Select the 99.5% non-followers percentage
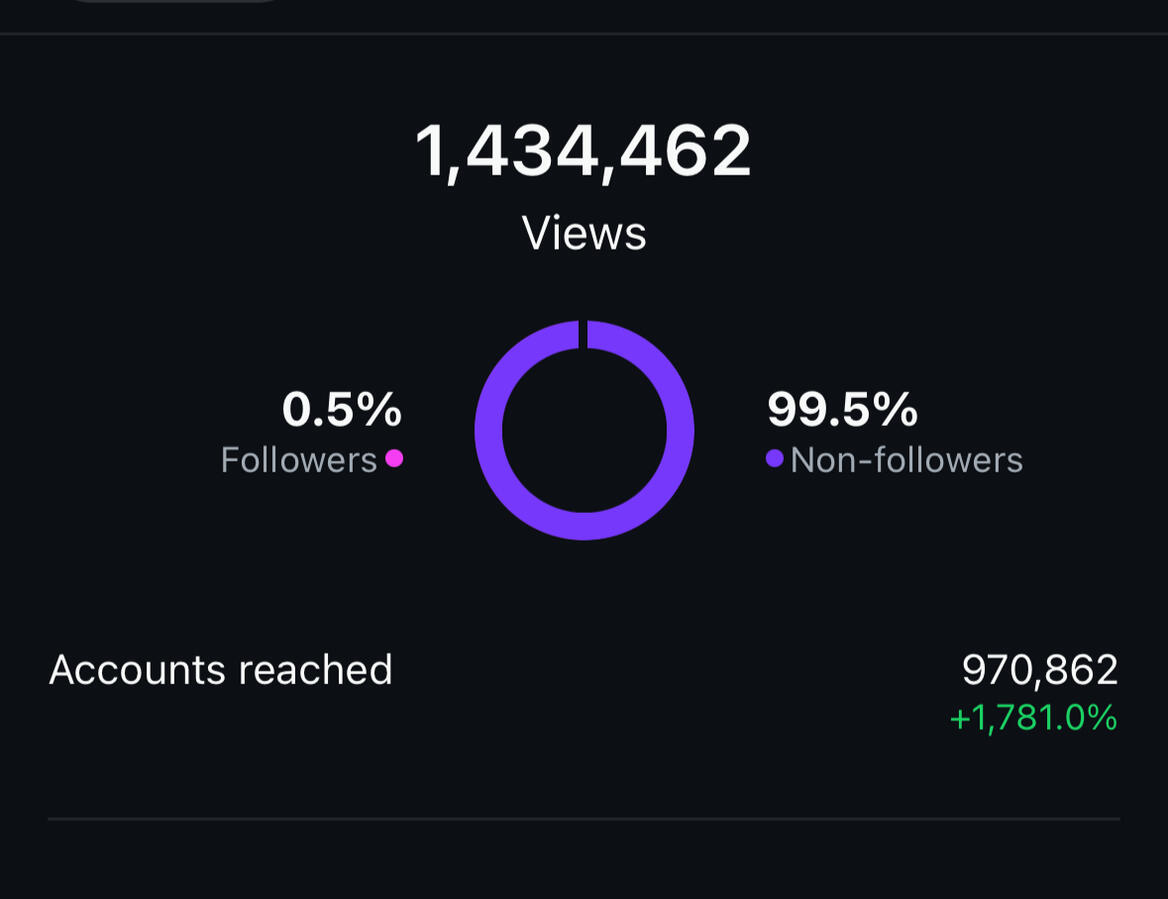Viewport: 1168px width, 899px height. click(x=842, y=409)
